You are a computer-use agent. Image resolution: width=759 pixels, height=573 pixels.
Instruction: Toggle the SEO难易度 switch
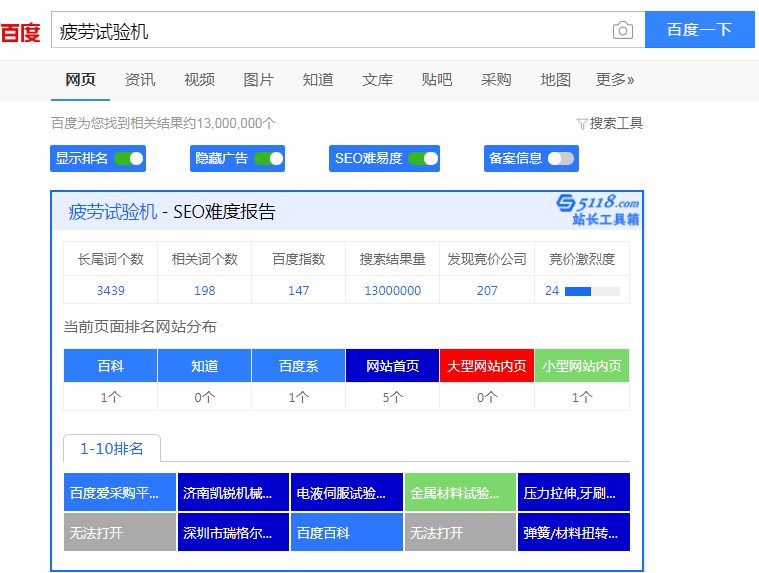[x=423, y=158]
